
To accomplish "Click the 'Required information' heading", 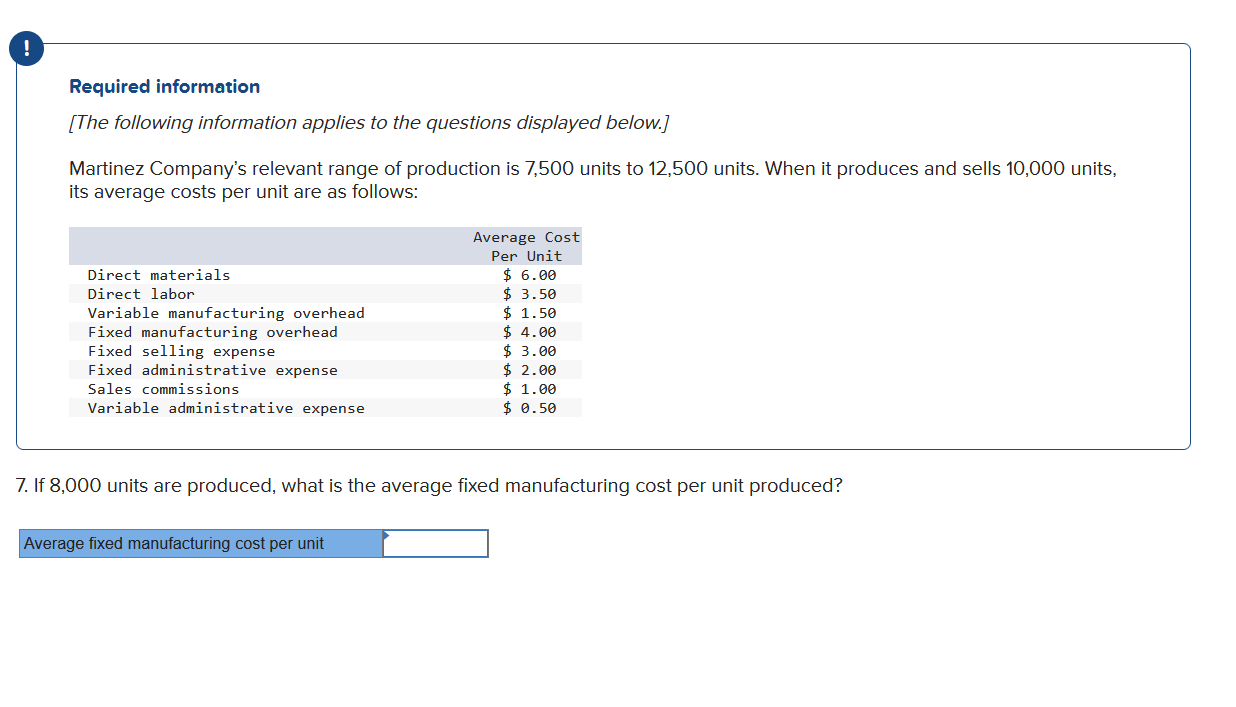I will 164,87.
